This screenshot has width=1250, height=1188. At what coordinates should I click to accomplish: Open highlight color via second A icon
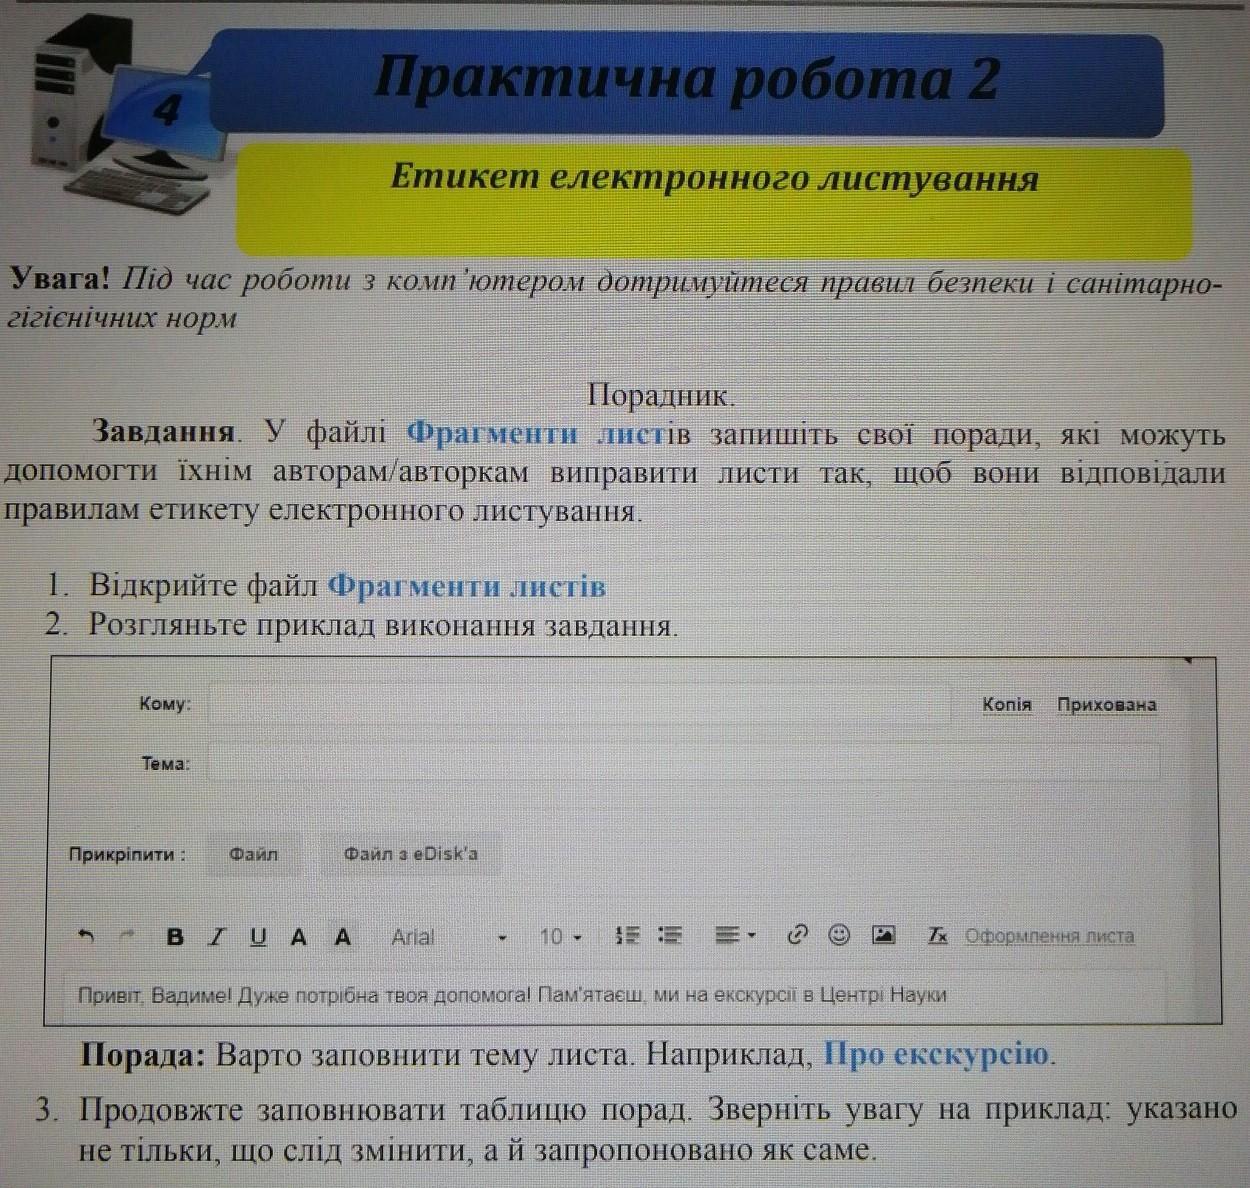(x=343, y=937)
